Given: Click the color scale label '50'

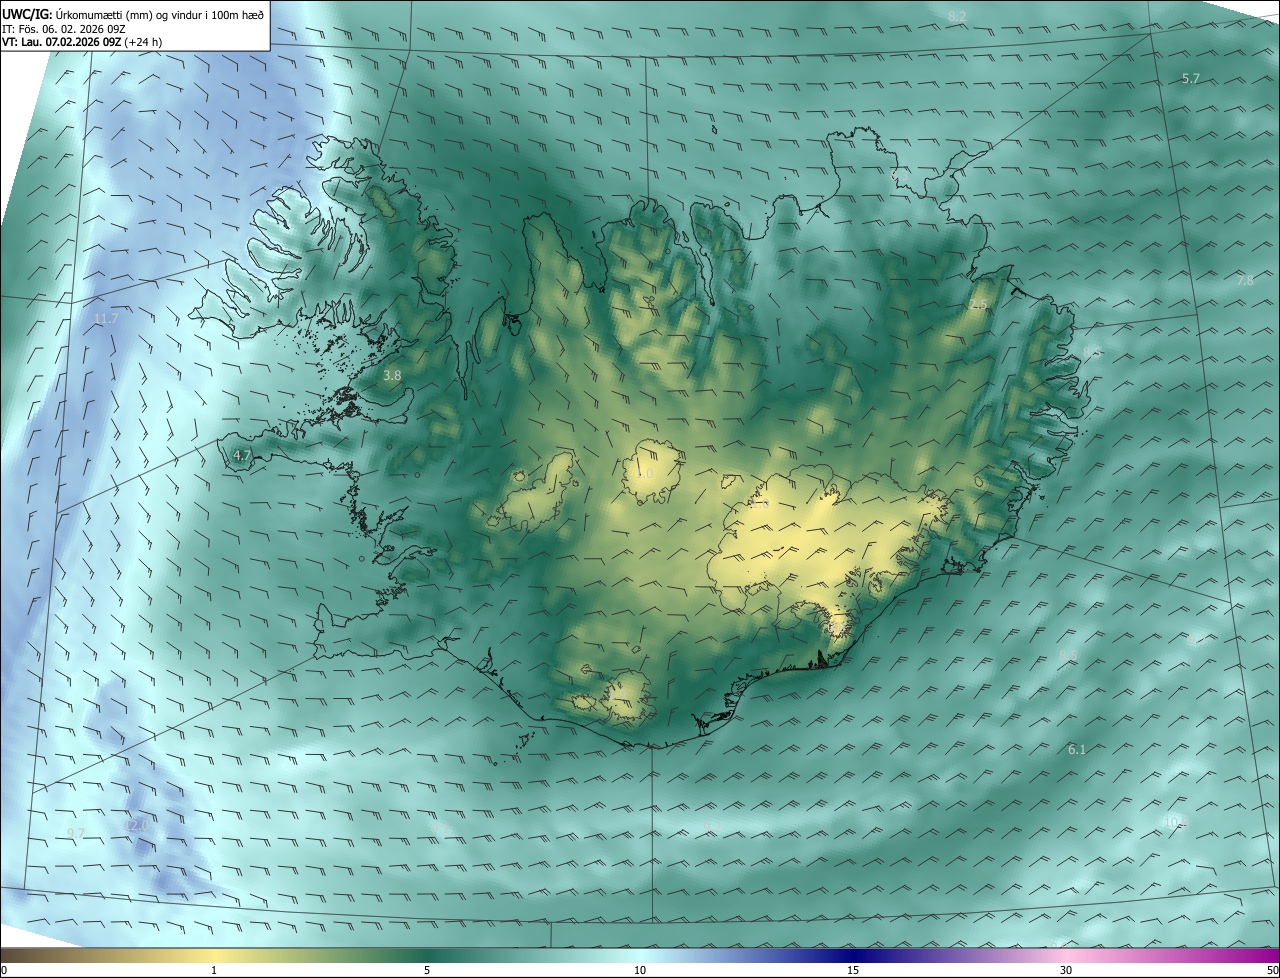Looking at the screenshot, I should pyautogui.click(x=1272, y=970).
